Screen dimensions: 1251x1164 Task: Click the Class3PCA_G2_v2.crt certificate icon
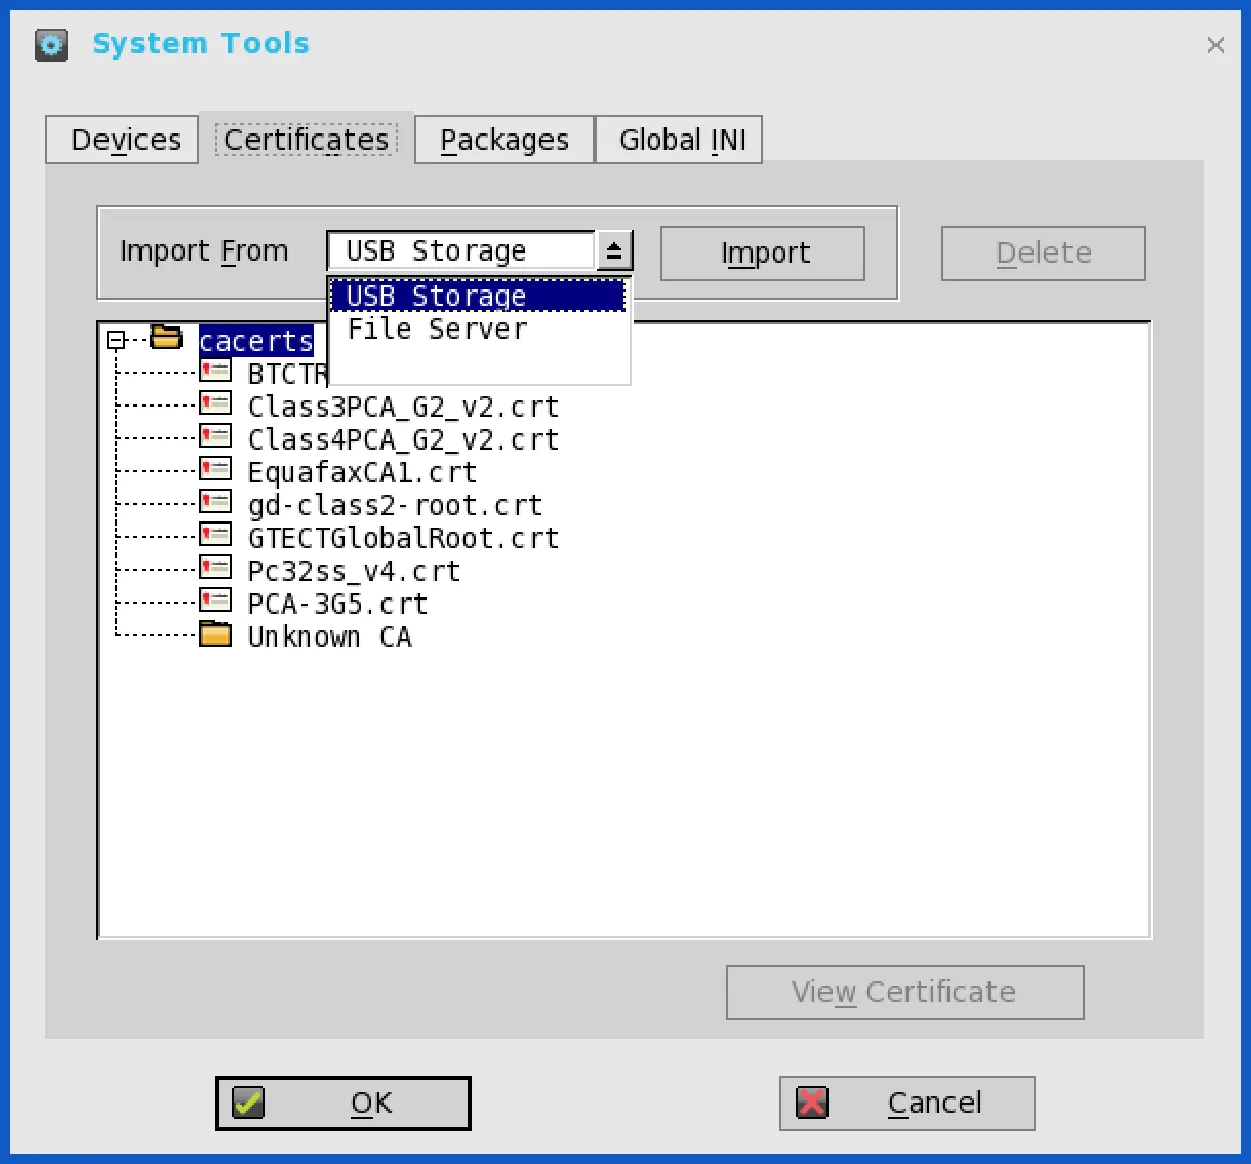215,404
